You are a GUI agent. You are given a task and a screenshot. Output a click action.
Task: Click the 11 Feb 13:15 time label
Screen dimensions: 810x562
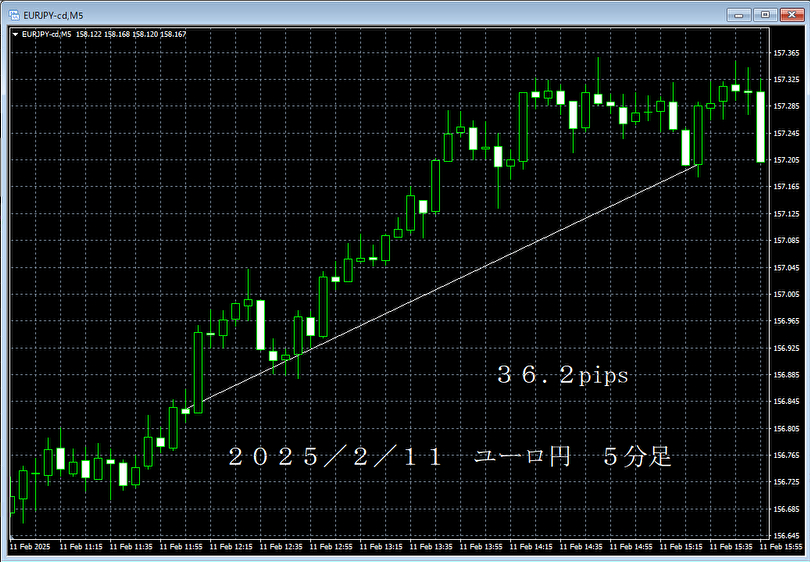[x=381, y=547]
